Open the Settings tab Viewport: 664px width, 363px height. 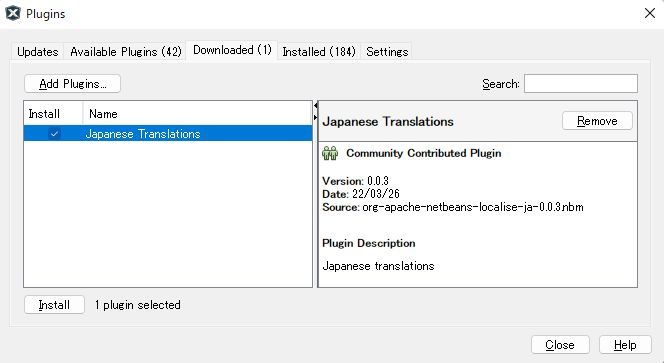[x=387, y=52]
